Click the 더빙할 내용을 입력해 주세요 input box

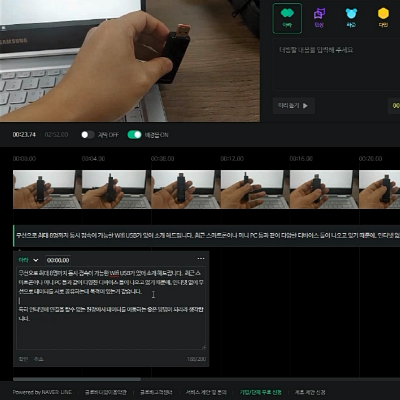pyautogui.click(x=337, y=64)
